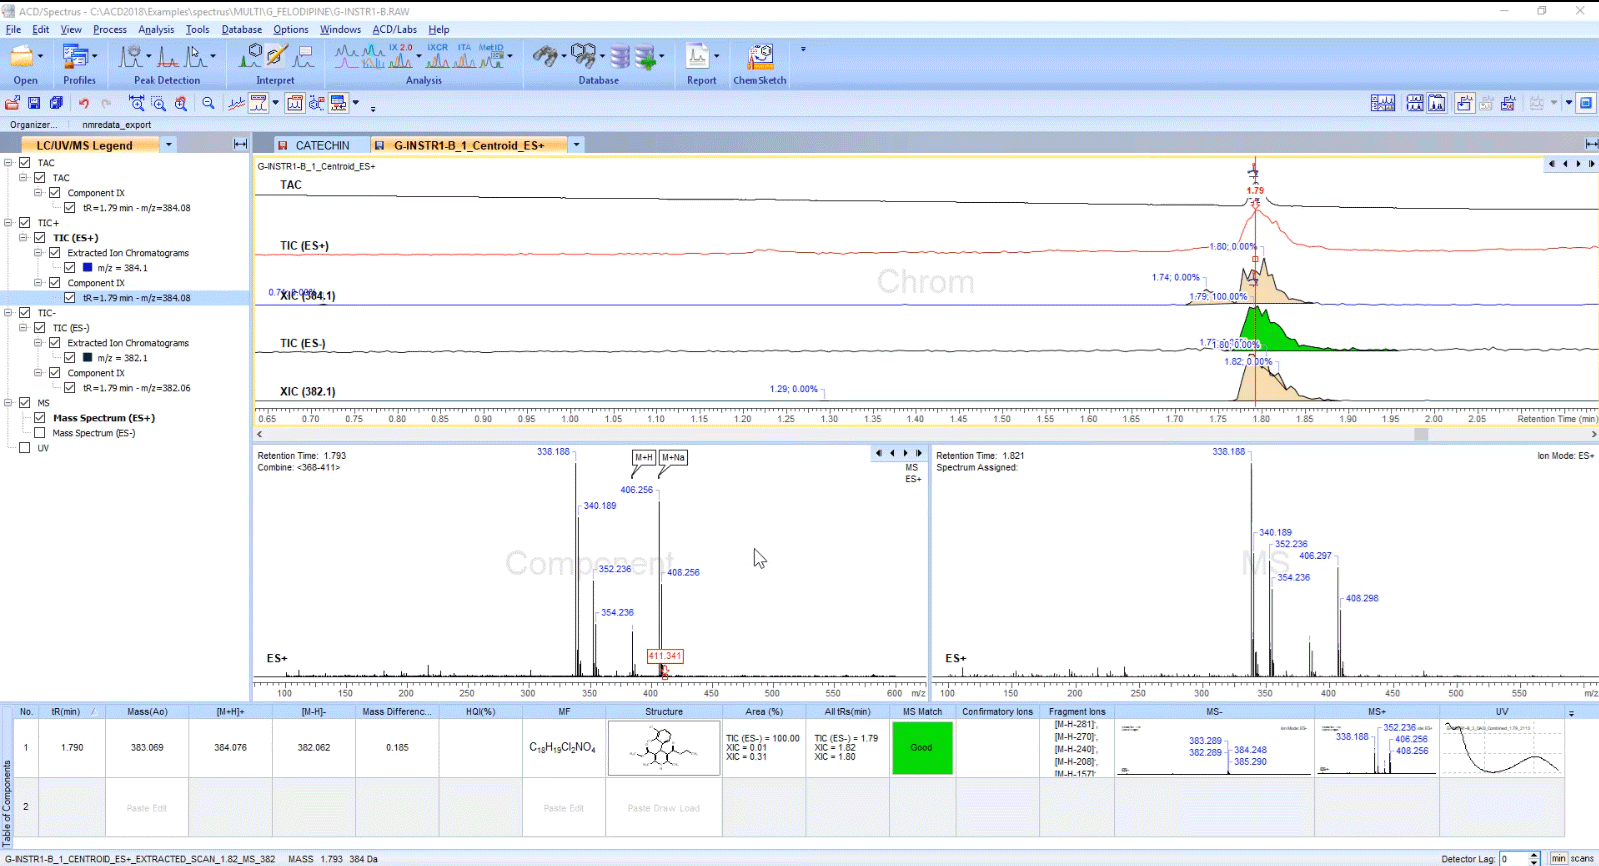Click the leftmost layout view icon on right toolbar
Viewport: 1599px width, 866px height.
1383,103
